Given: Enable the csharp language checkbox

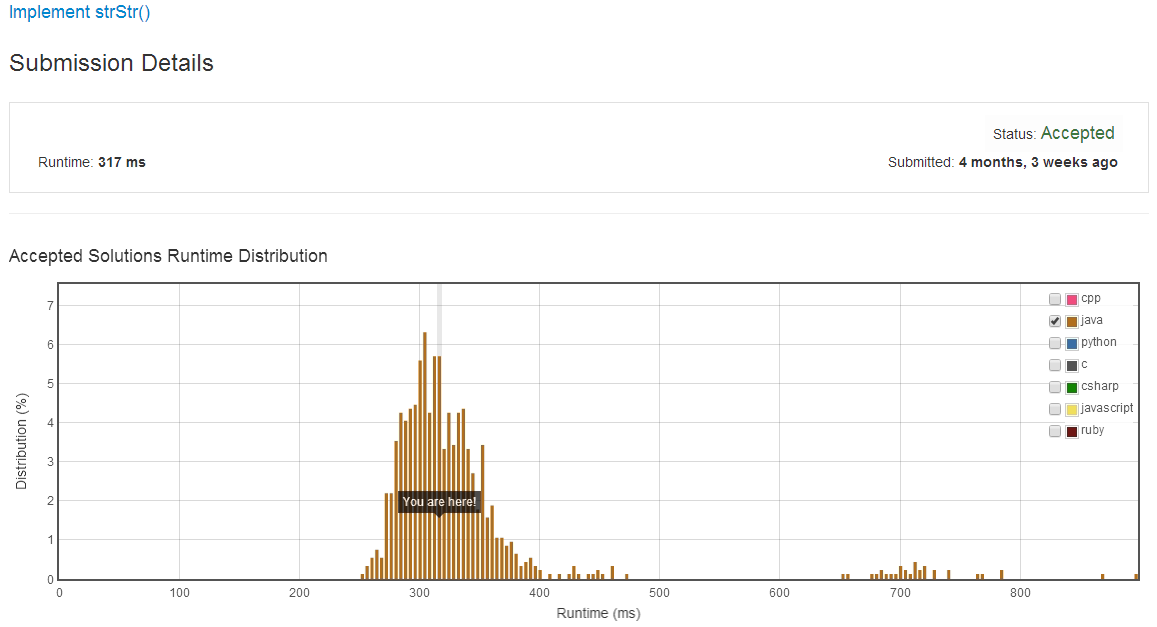Looking at the screenshot, I should (1055, 387).
